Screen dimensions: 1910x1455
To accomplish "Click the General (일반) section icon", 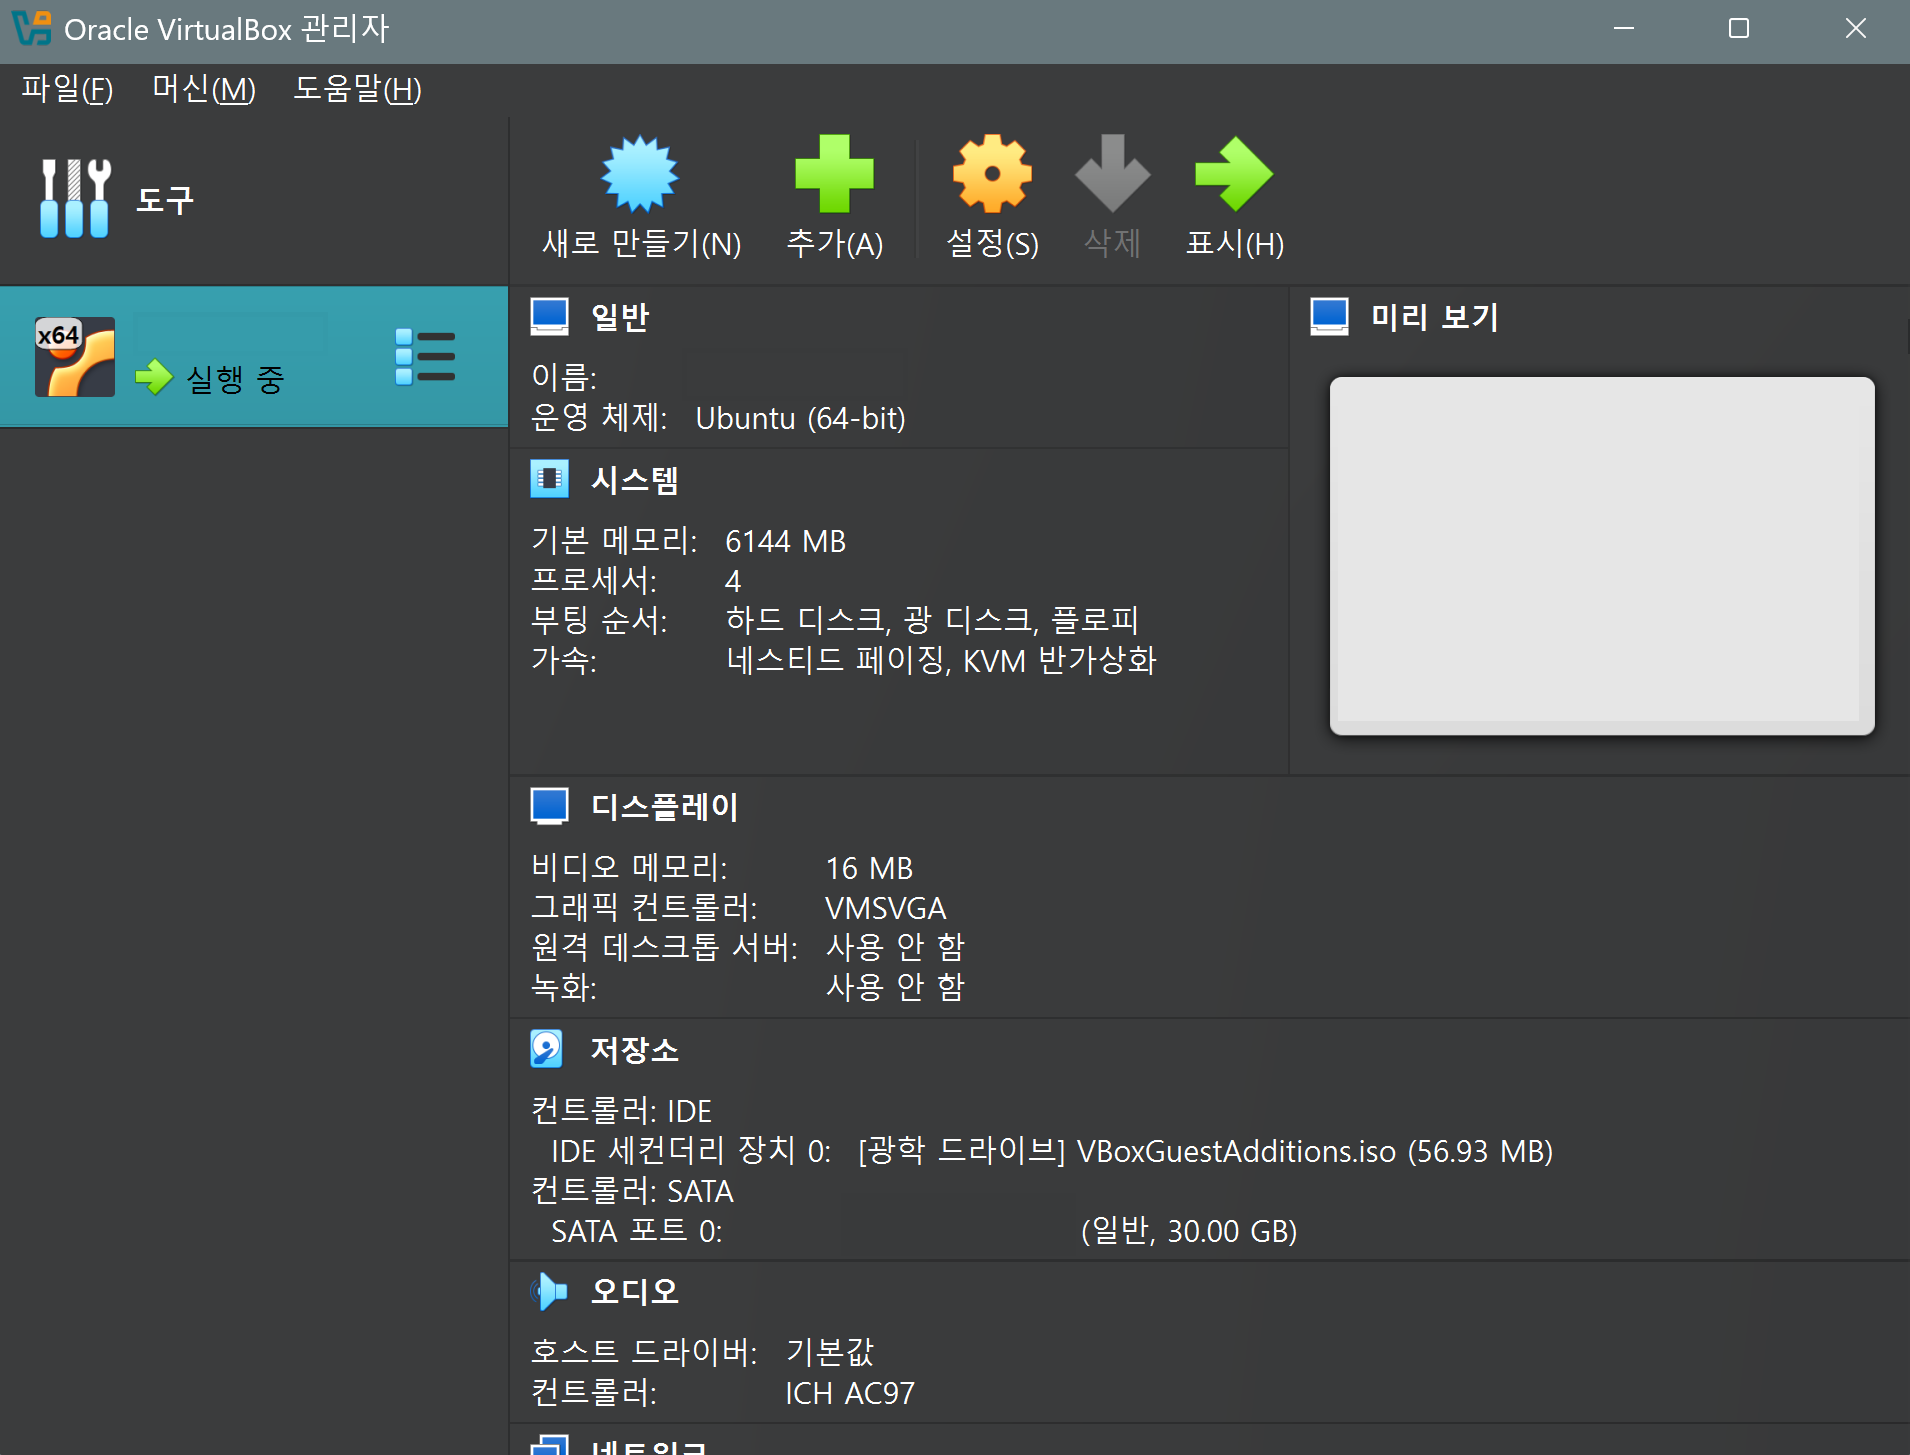I will [x=549, y=317].
